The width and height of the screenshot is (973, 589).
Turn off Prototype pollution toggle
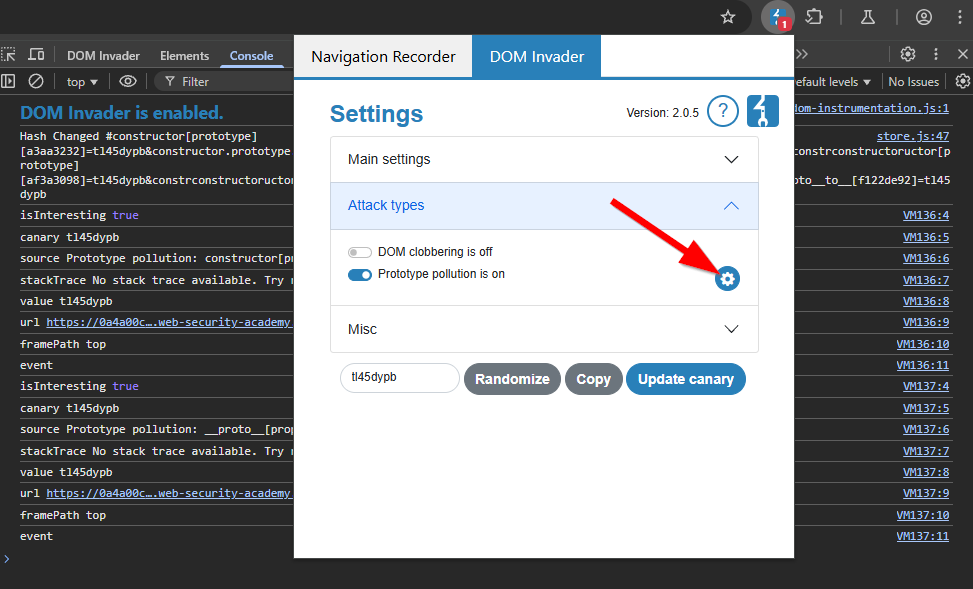click(x=359, y=274)
